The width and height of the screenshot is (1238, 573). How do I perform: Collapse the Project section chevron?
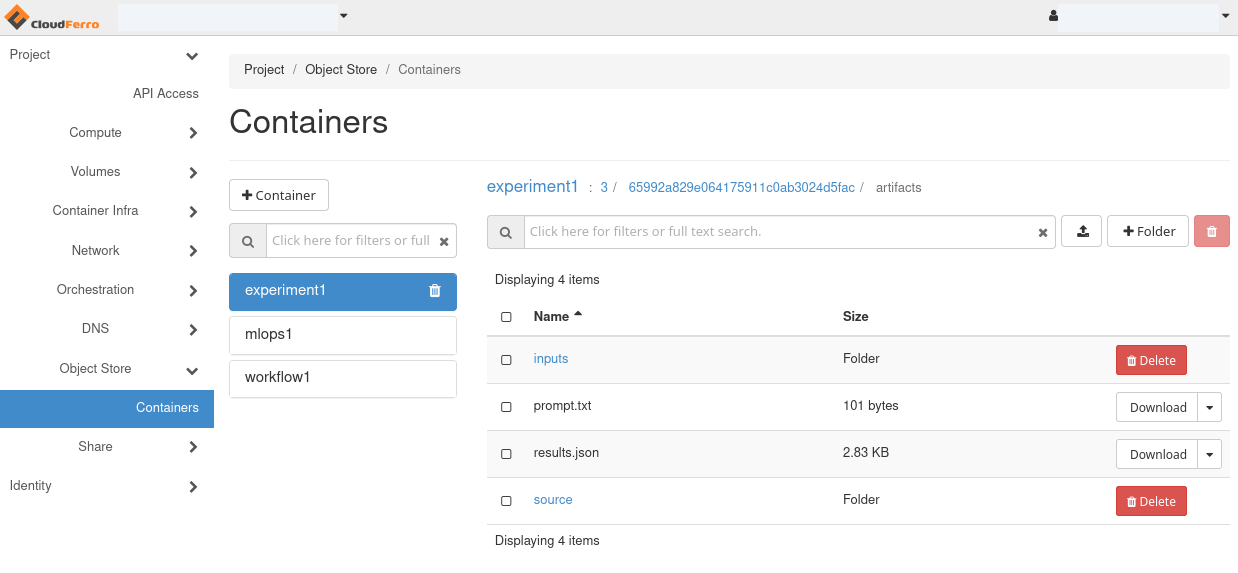click(192, 56)
